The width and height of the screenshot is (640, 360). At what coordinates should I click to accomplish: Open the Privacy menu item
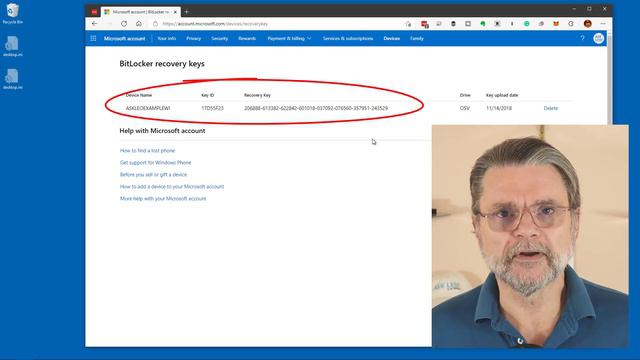point(193,38)
